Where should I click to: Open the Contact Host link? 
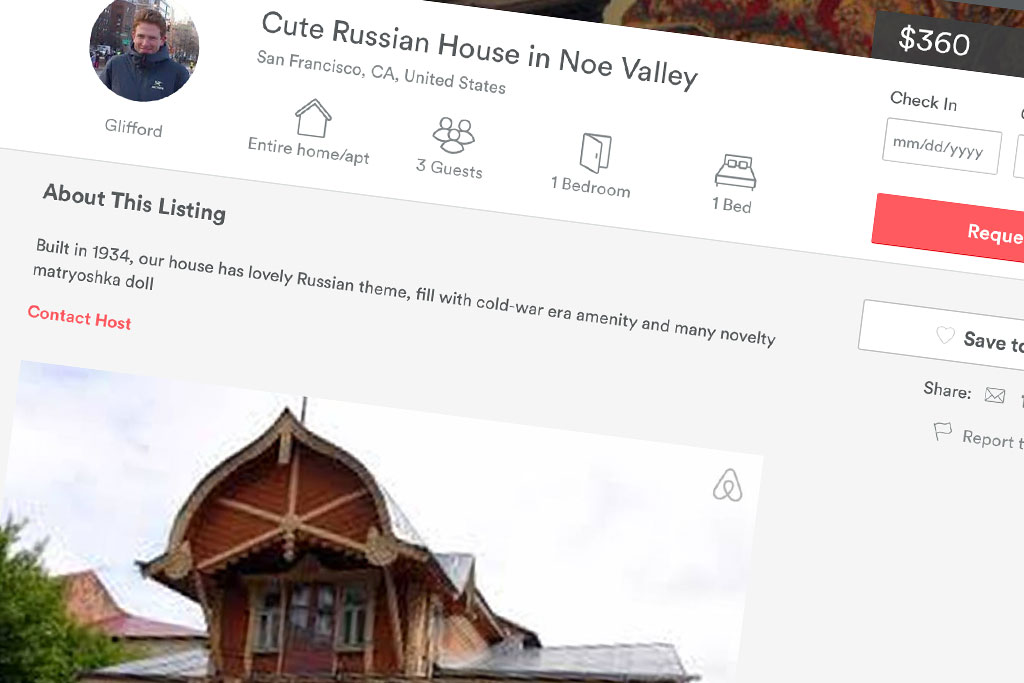tap(79, 318)
